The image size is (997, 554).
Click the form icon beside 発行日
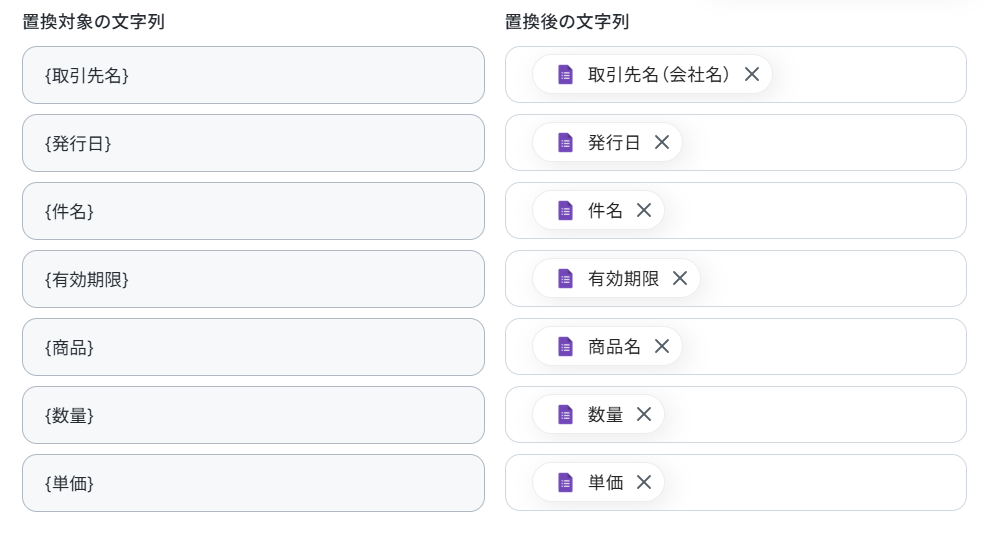[565, 142]
